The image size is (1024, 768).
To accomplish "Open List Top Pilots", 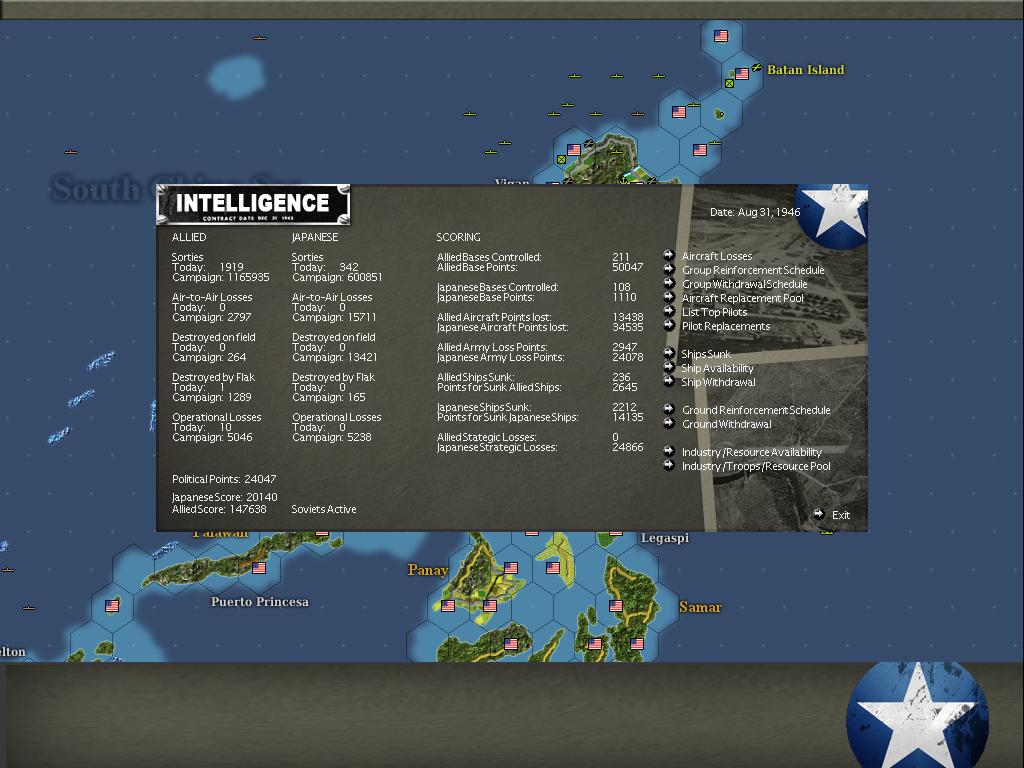I will pyautogui.click(x=714, y=312).
